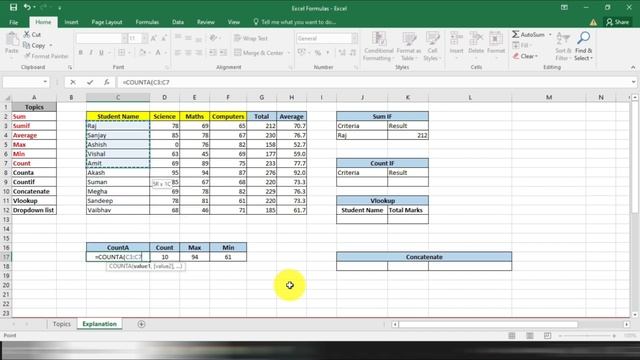This screenshot has width=640, height=360.
Task: Click Merge & Center button
Action: [259, 53]
